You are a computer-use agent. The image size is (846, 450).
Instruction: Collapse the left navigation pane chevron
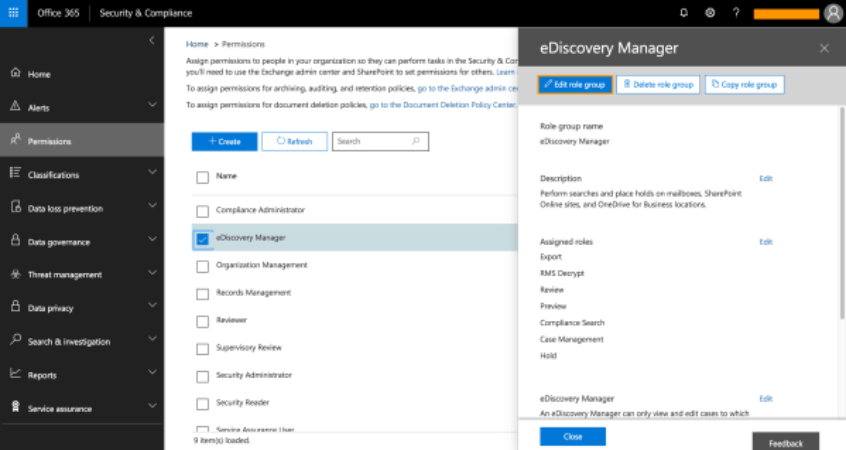[x=151, y=41]
